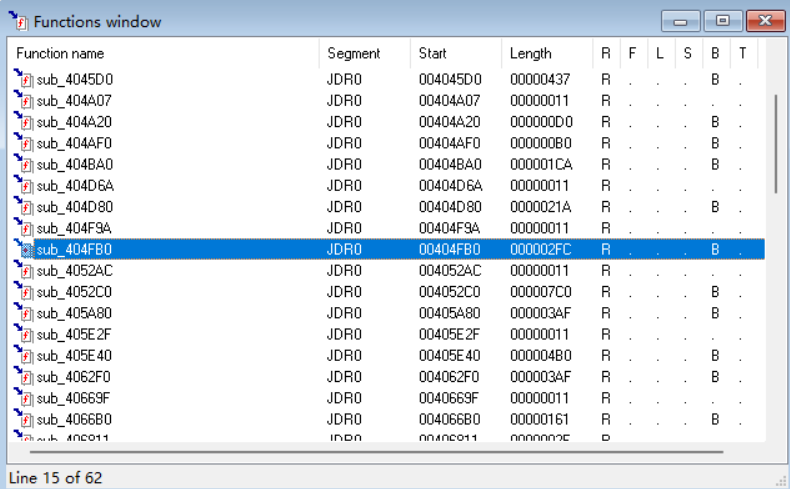Click B flag in sub_404D80 row
790x489 pixels.
click(715, 207)
